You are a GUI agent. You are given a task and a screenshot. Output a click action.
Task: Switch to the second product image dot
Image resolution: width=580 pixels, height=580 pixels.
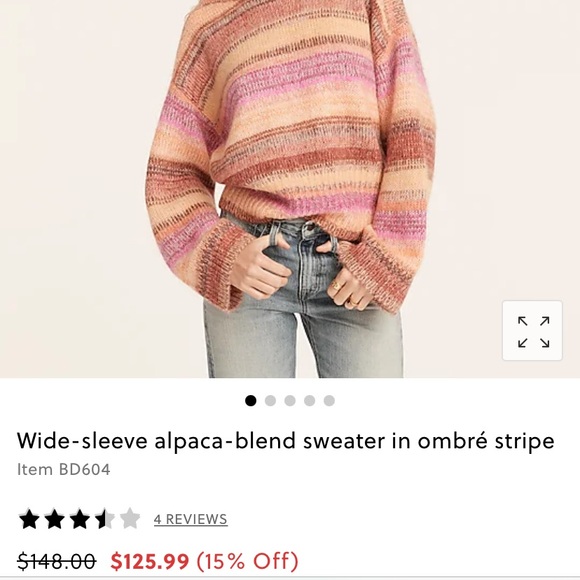[x=270, y=401]
